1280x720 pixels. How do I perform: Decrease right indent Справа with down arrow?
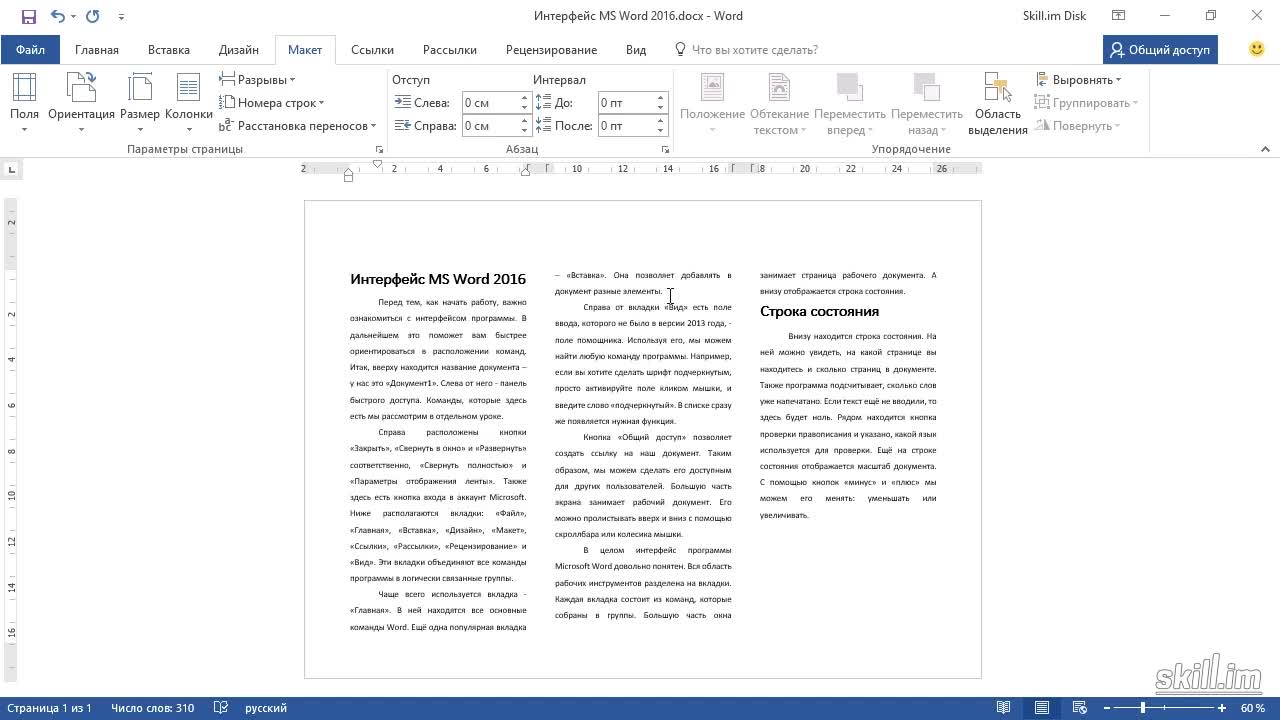[524, 131]
